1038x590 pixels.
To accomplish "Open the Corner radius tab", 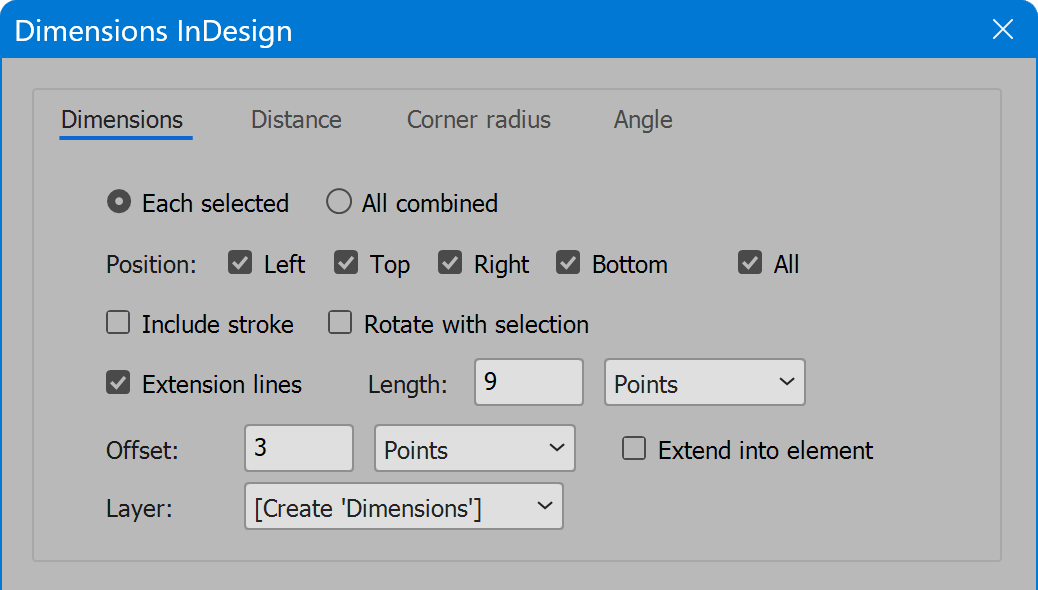I will [x=479, y=120].
